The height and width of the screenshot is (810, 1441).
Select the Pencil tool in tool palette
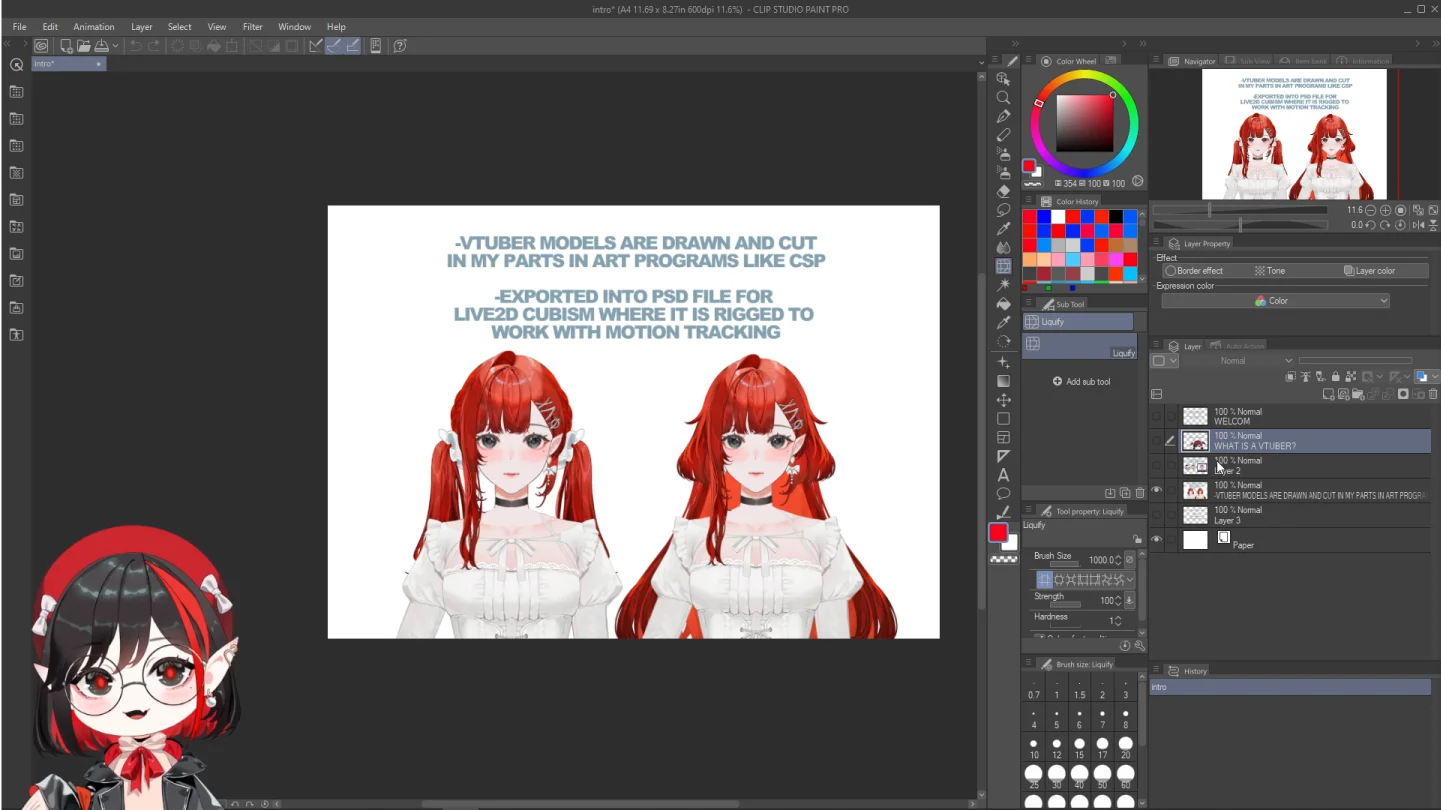pyautogui.click(x=1003, y=135)
